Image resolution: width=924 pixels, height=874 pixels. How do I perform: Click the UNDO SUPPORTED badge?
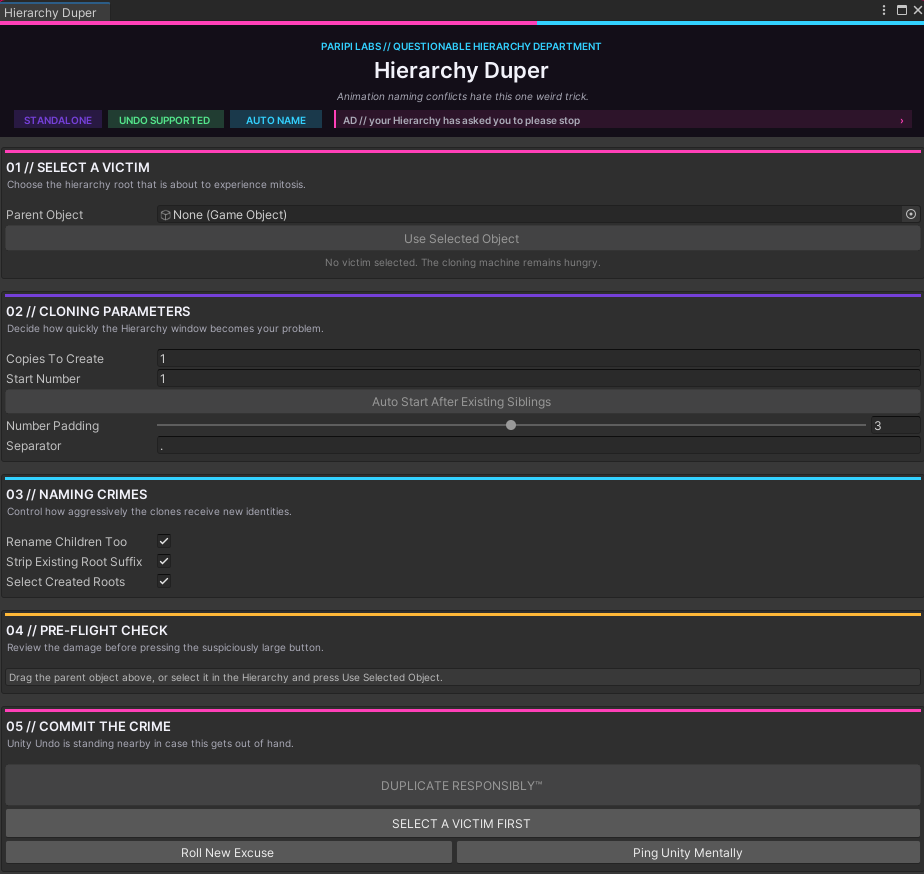point(164,120)
